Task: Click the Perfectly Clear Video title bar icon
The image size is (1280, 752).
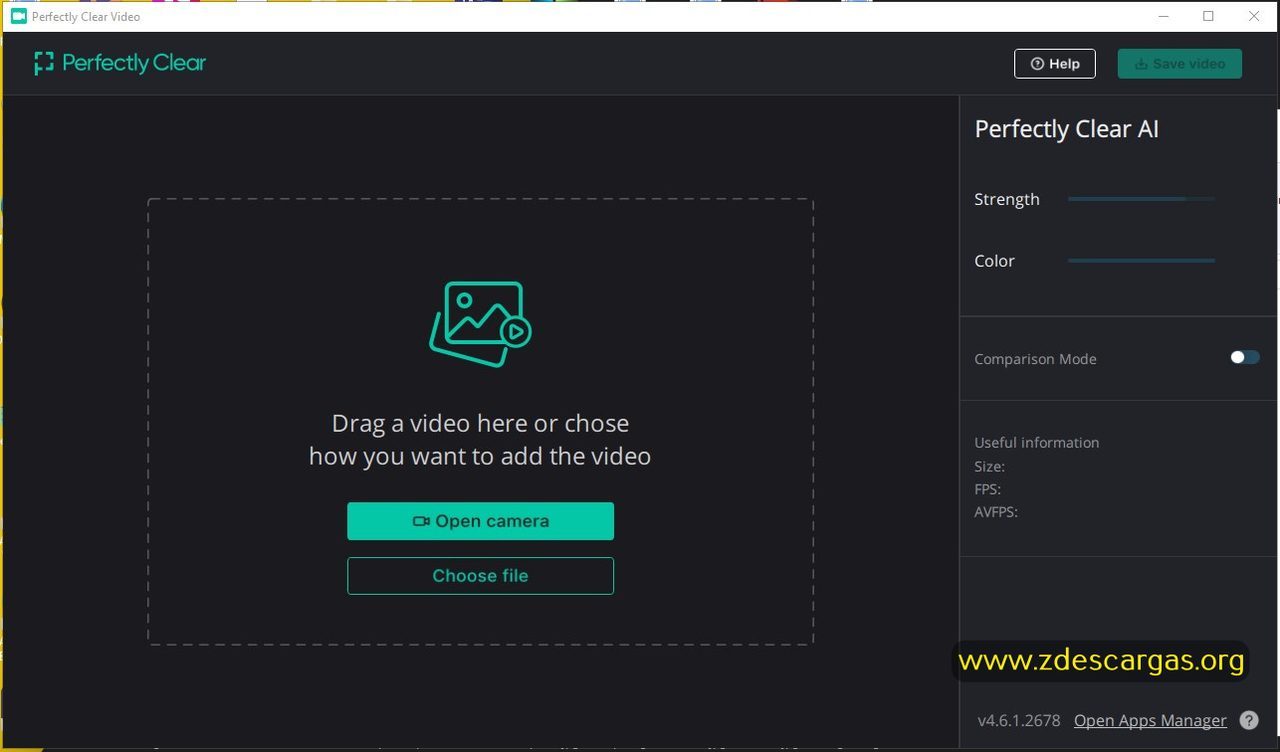Action: point(18,16)
